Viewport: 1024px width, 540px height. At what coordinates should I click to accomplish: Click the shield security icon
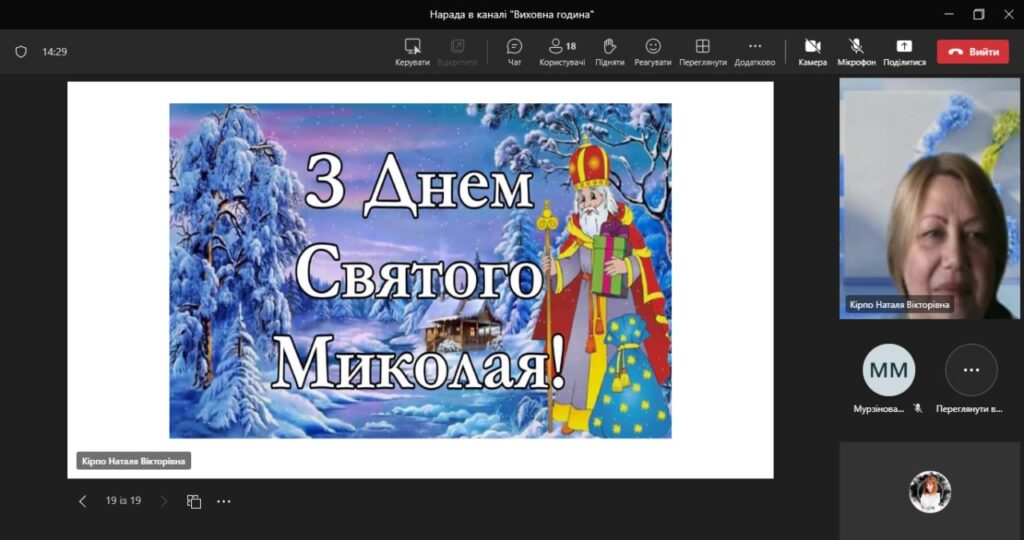coord(21,51)
